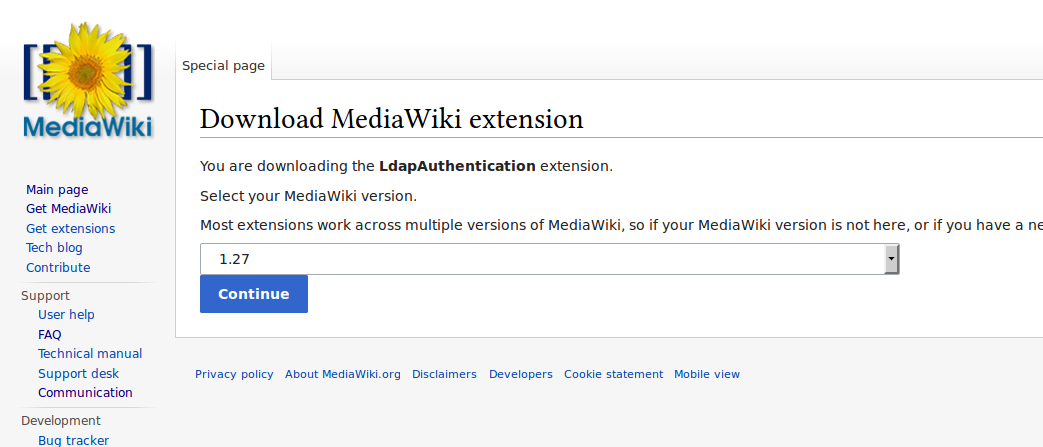
Task: Open User help under Support
Action: (x=66, y=315)
